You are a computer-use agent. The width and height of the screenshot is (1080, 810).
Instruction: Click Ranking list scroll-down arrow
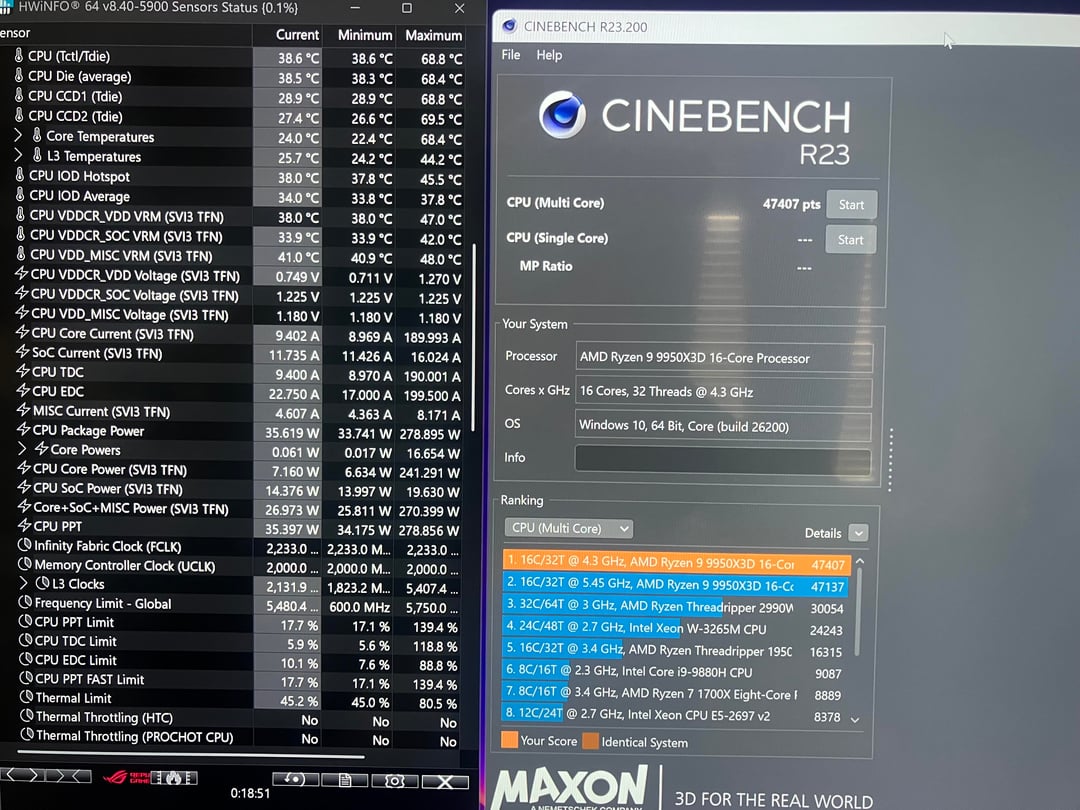coord(855,719)
